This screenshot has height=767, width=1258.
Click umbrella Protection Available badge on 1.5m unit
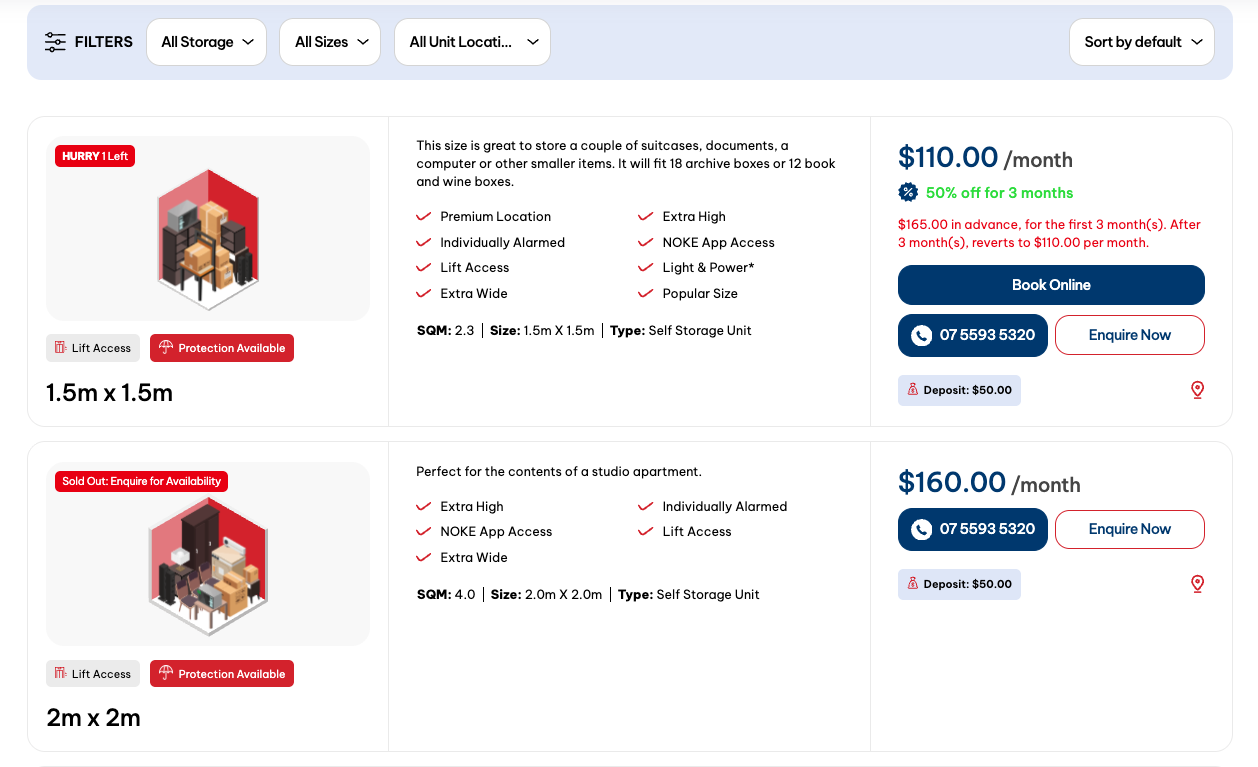click(222, 348)
